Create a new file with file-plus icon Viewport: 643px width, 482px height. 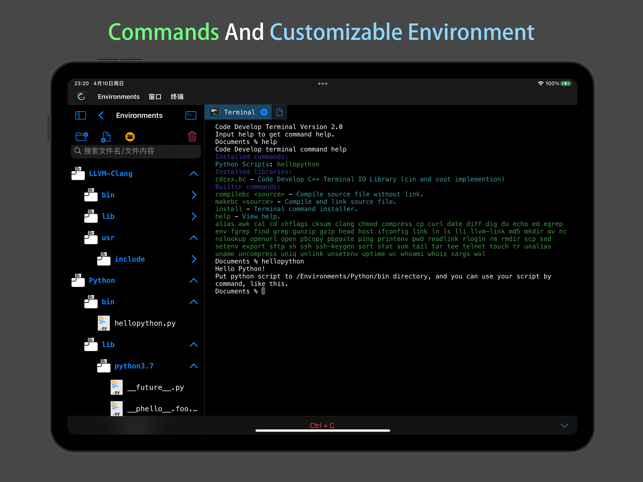pos(106,137)
